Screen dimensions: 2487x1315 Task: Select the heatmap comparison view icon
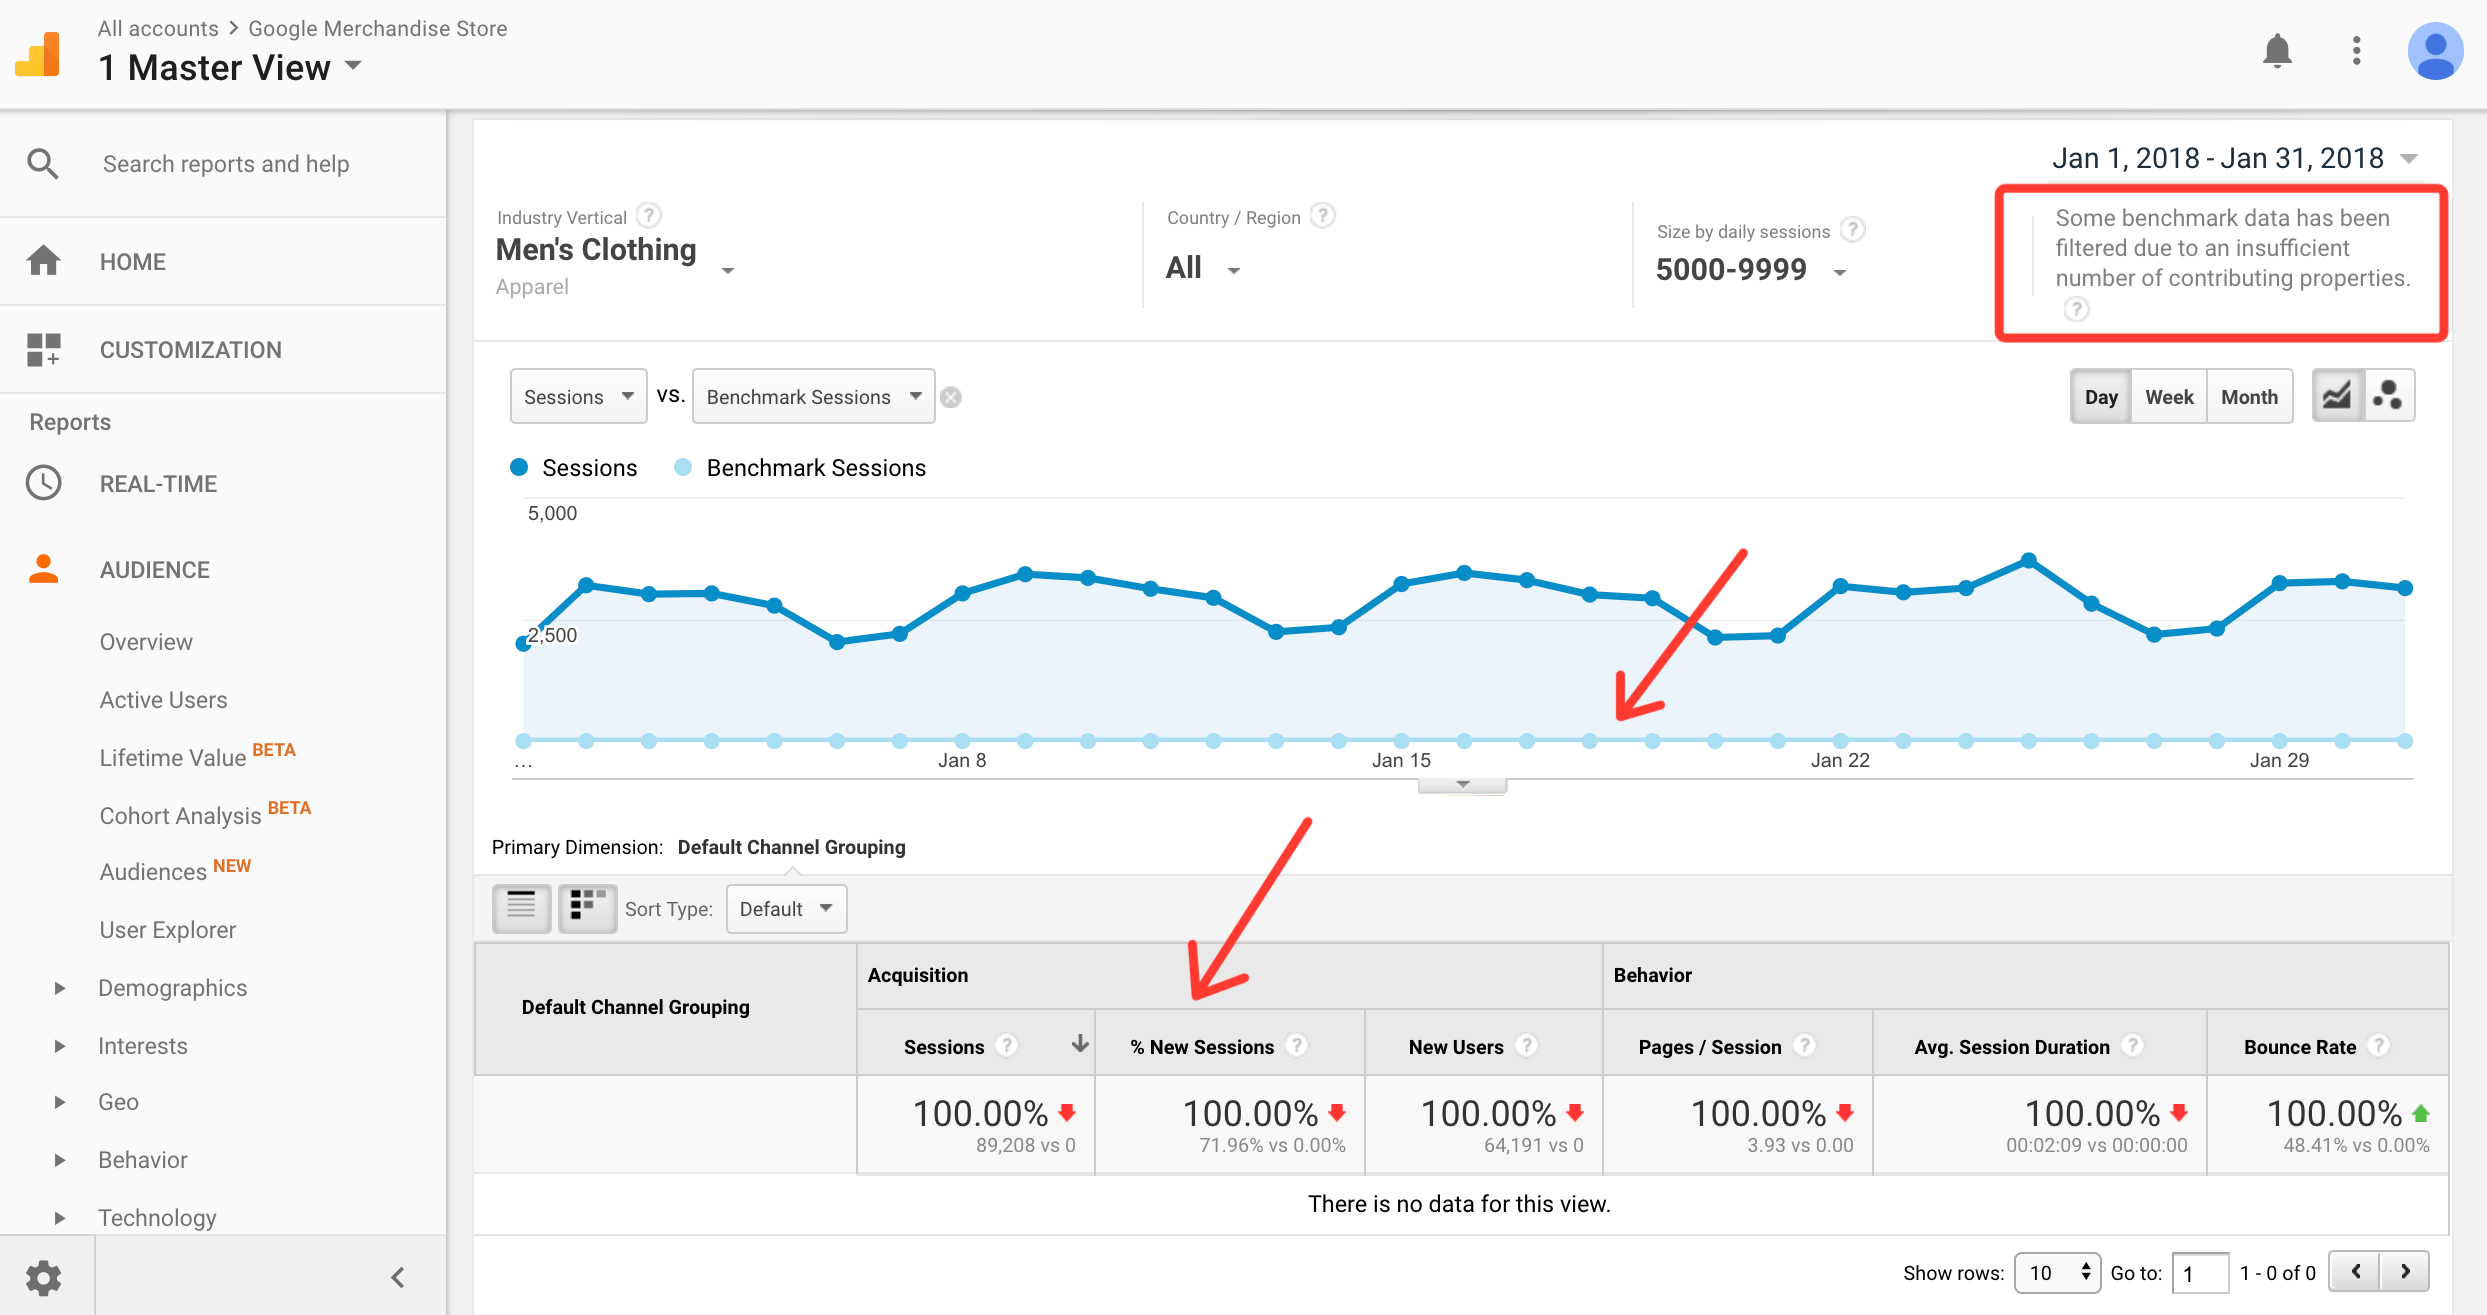pos(587,908)
